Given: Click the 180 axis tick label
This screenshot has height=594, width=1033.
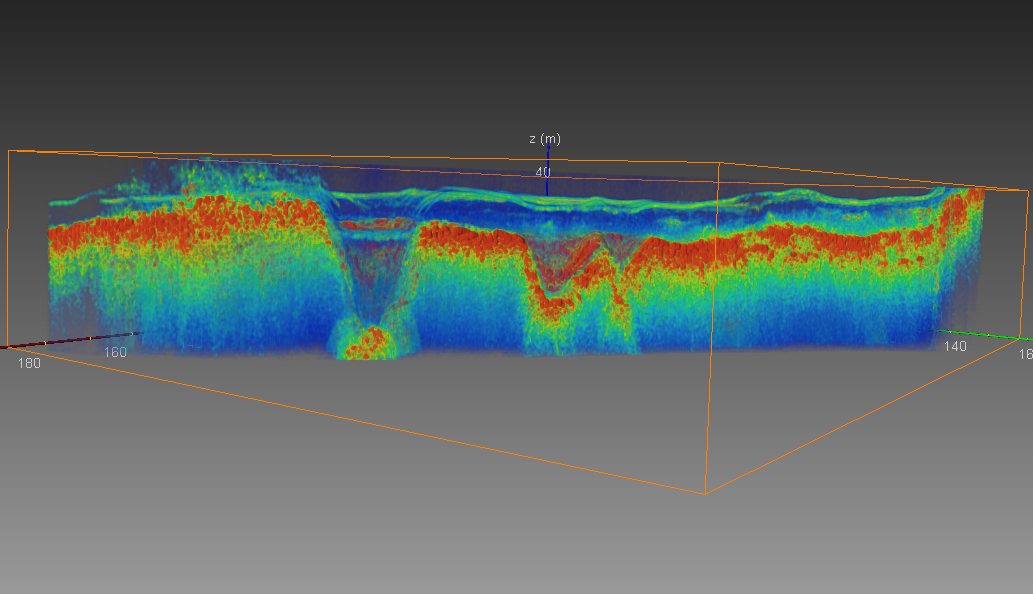Looking at the screenshot, I should (30, 363).
